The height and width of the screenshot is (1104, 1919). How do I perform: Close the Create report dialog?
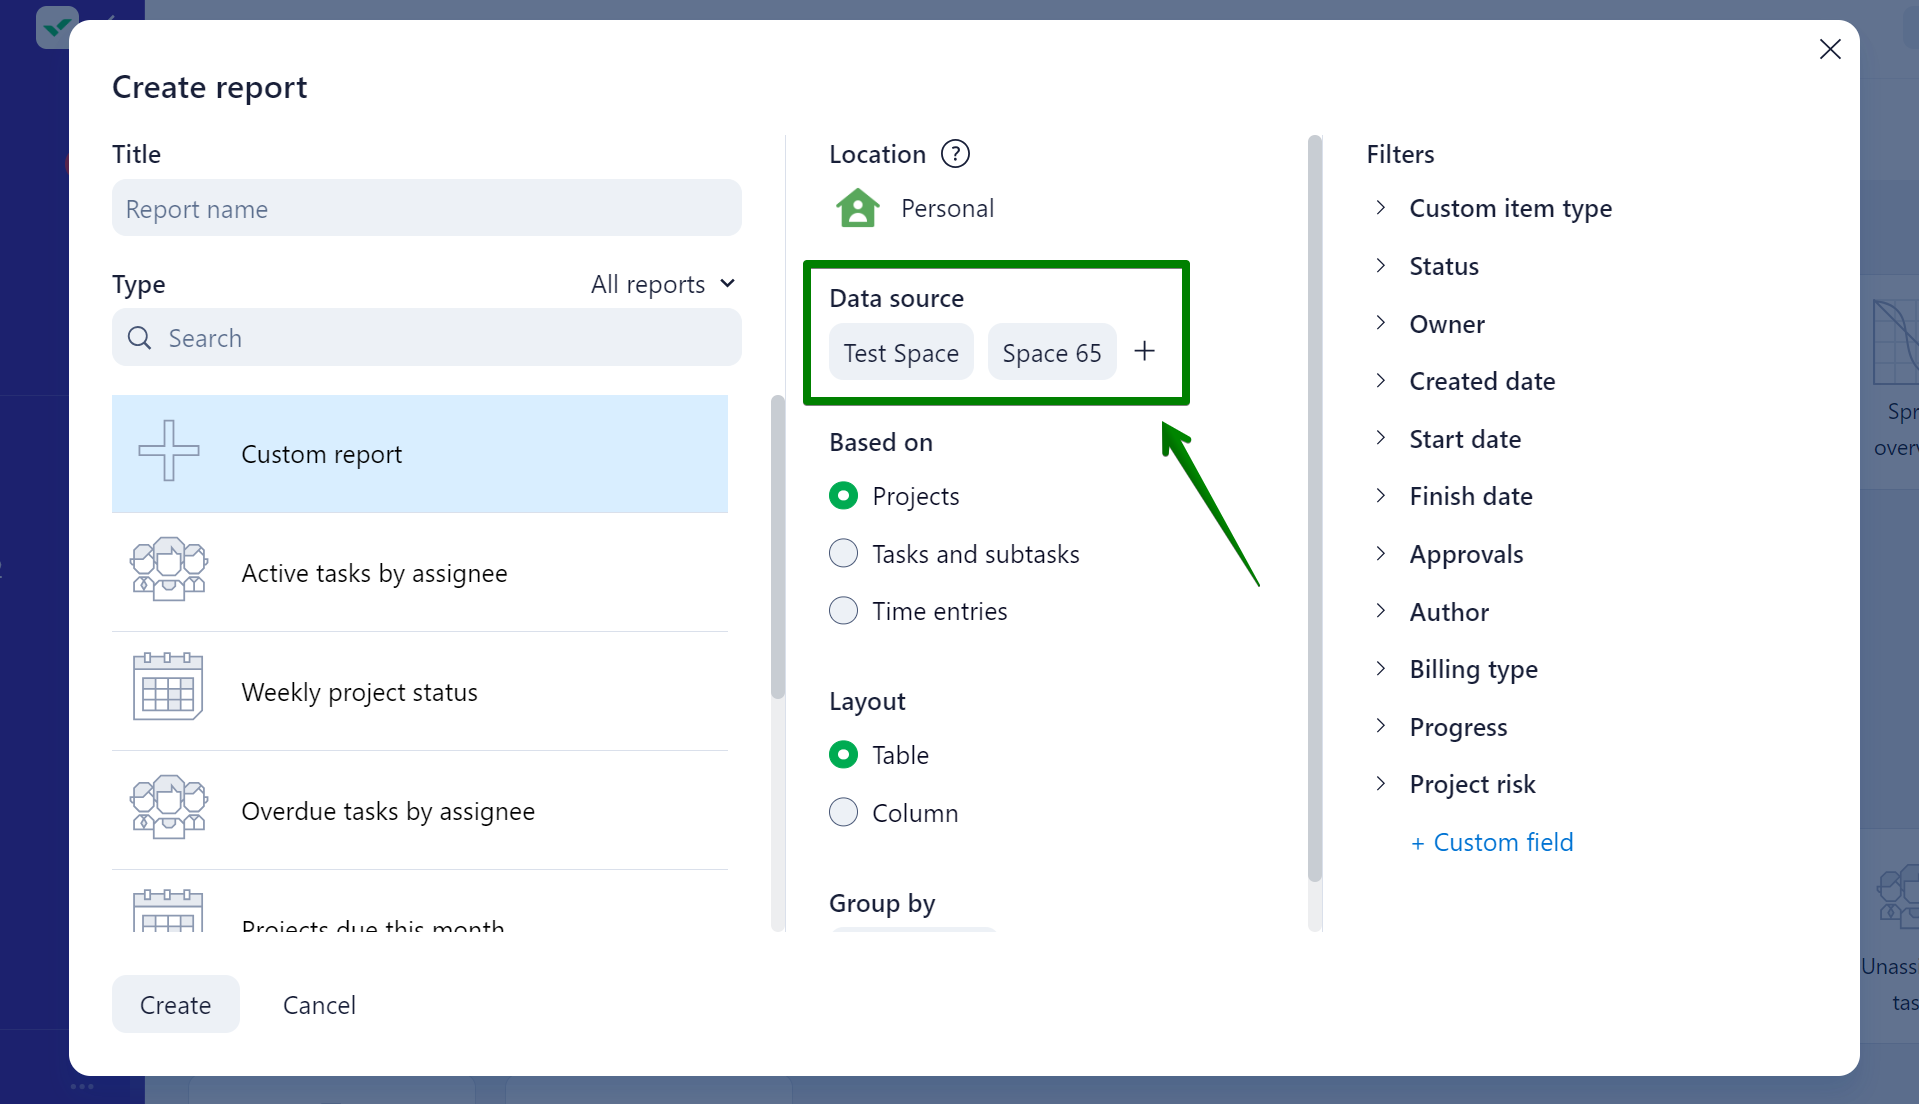tap(1829, 49)
